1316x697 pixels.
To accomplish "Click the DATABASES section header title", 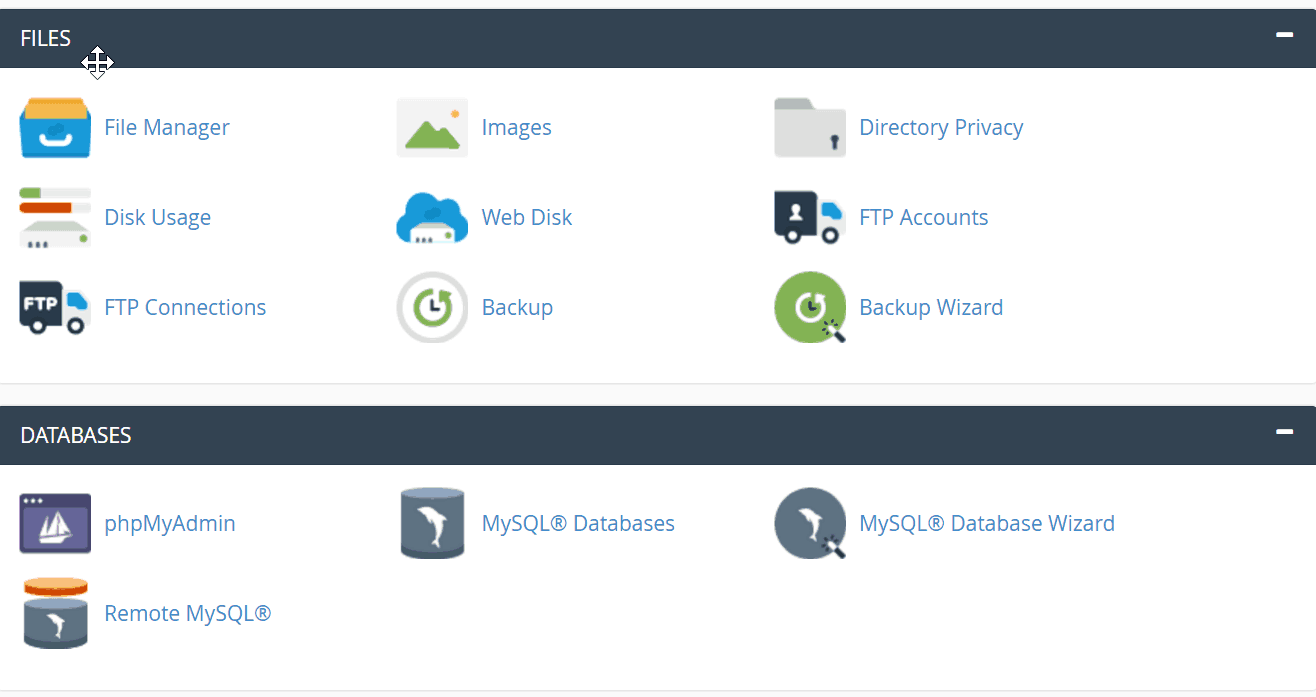I will click(x=76, y=435).
